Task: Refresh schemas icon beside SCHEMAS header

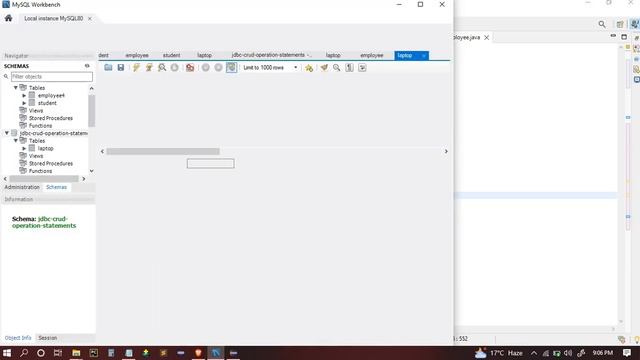Action: 87,66
